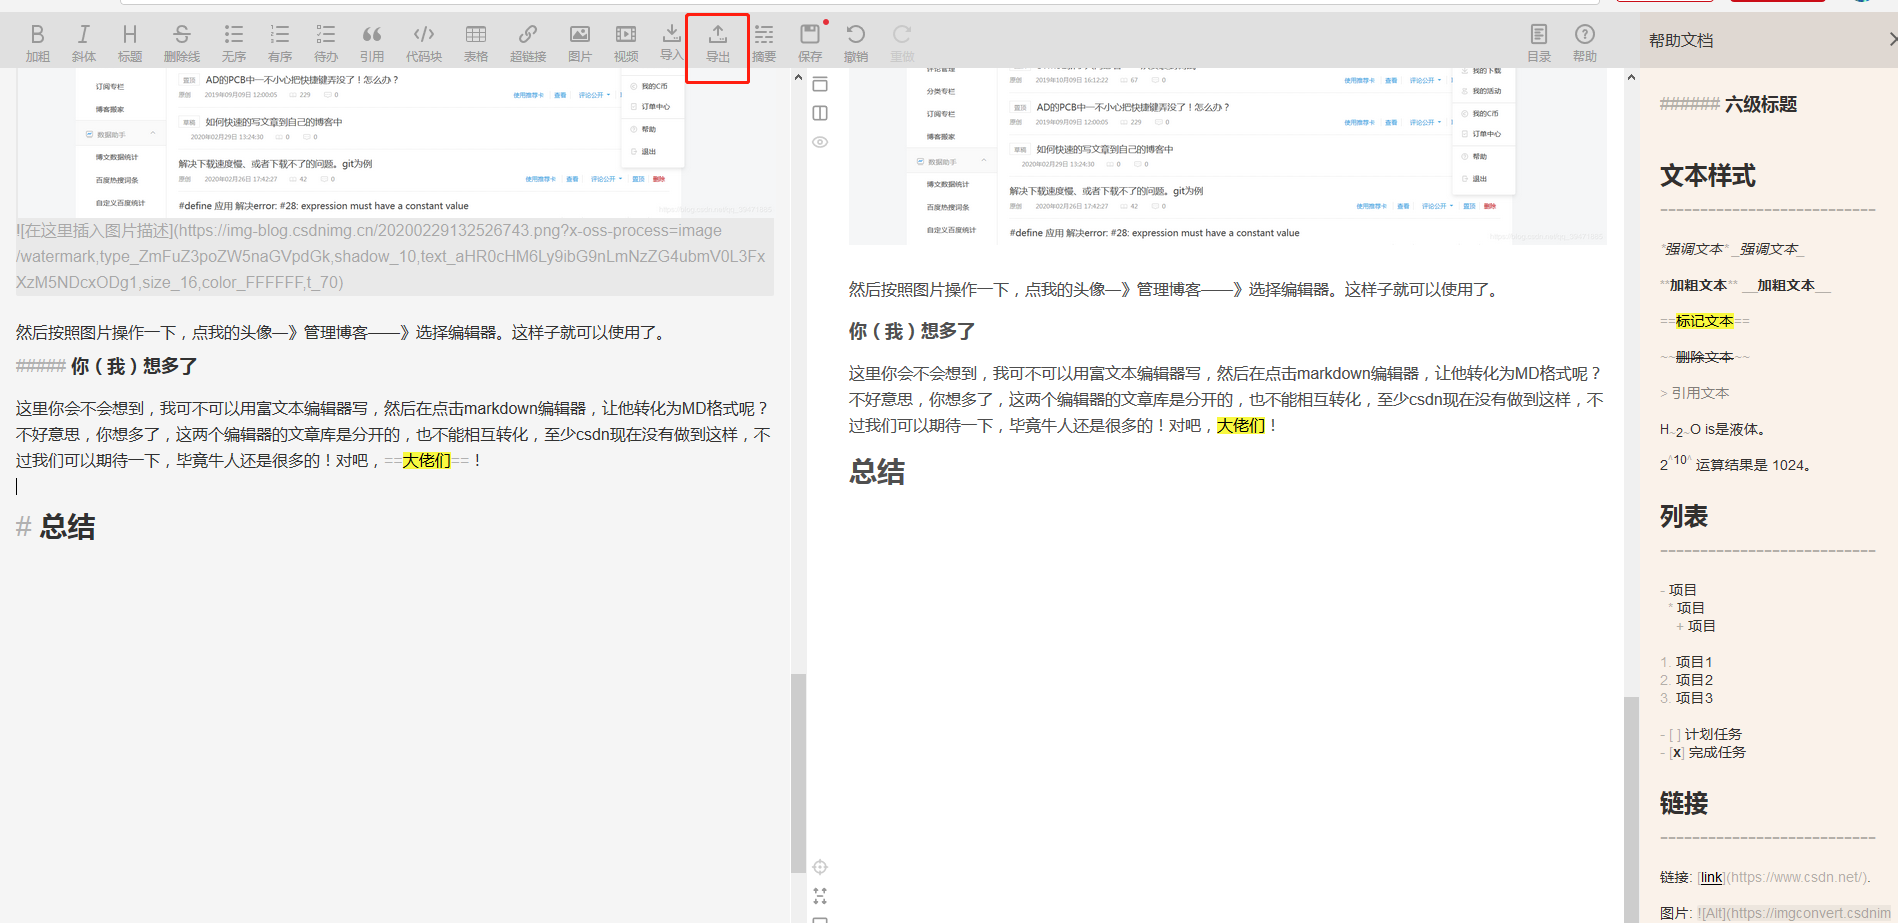Enable the split-screen editor layout
This screenshot has height=923, width=1898.
tap(820, 113)
